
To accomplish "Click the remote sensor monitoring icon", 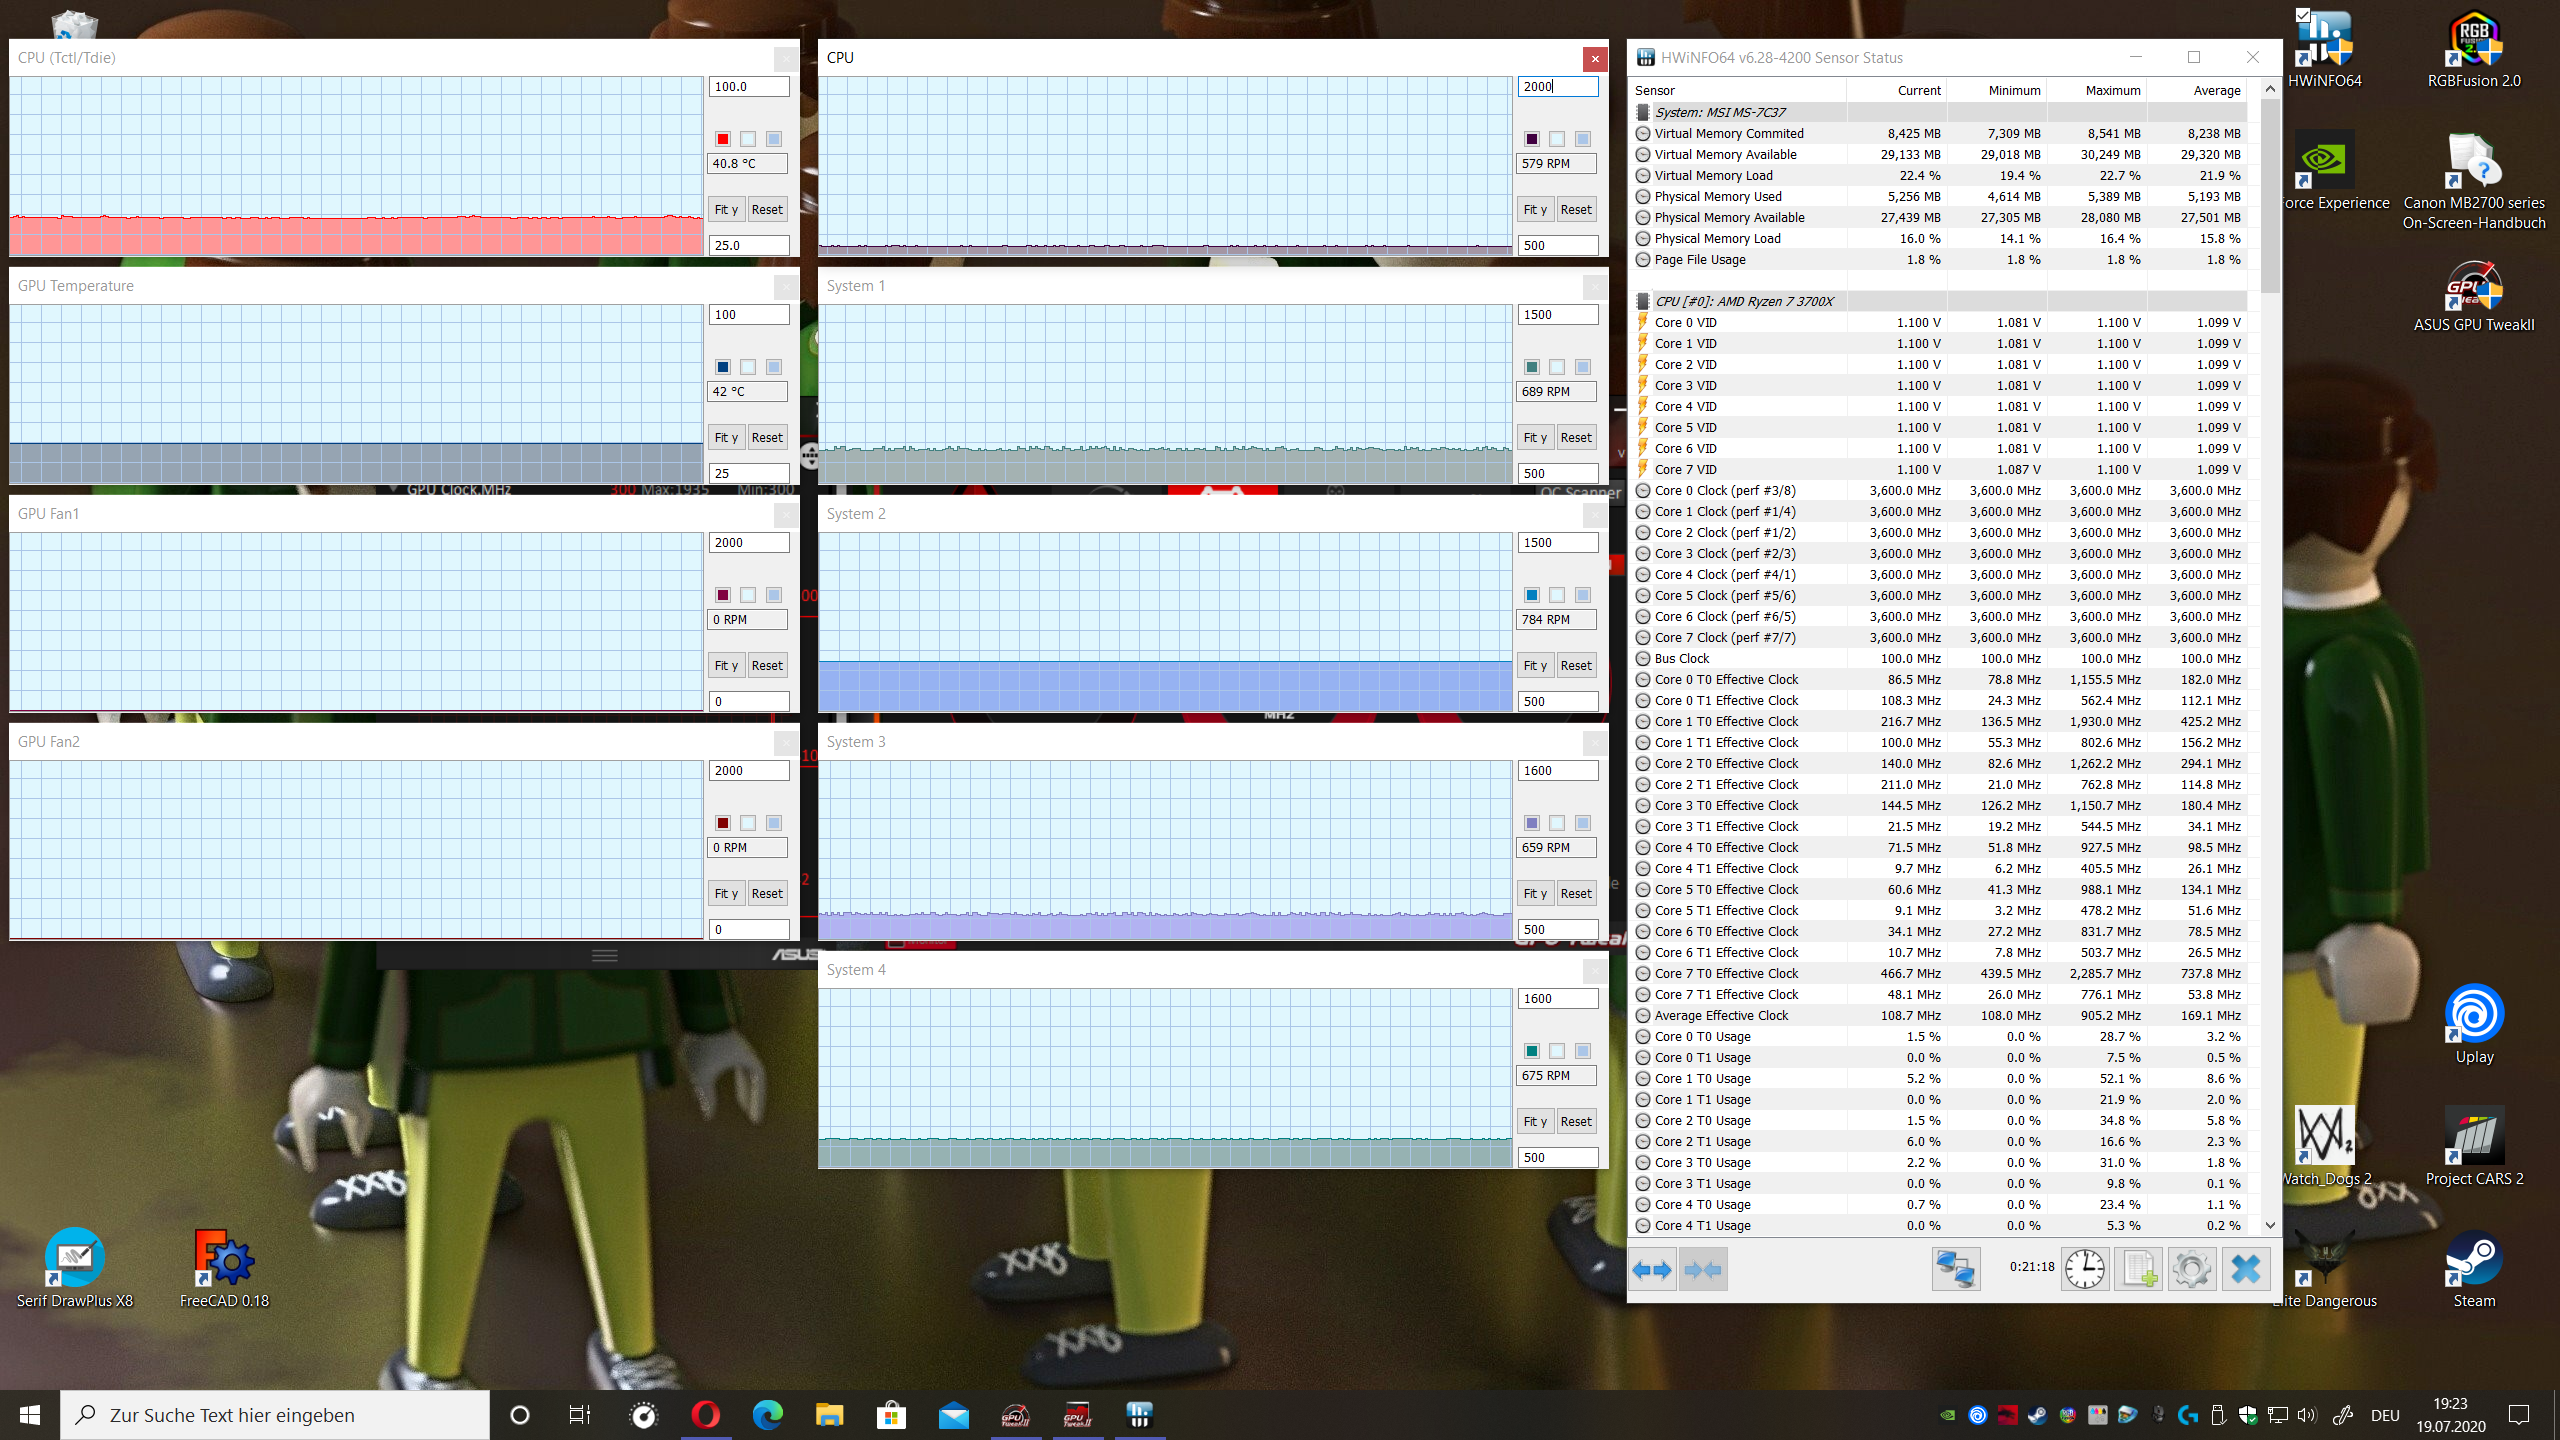I will (1956, 1268).
